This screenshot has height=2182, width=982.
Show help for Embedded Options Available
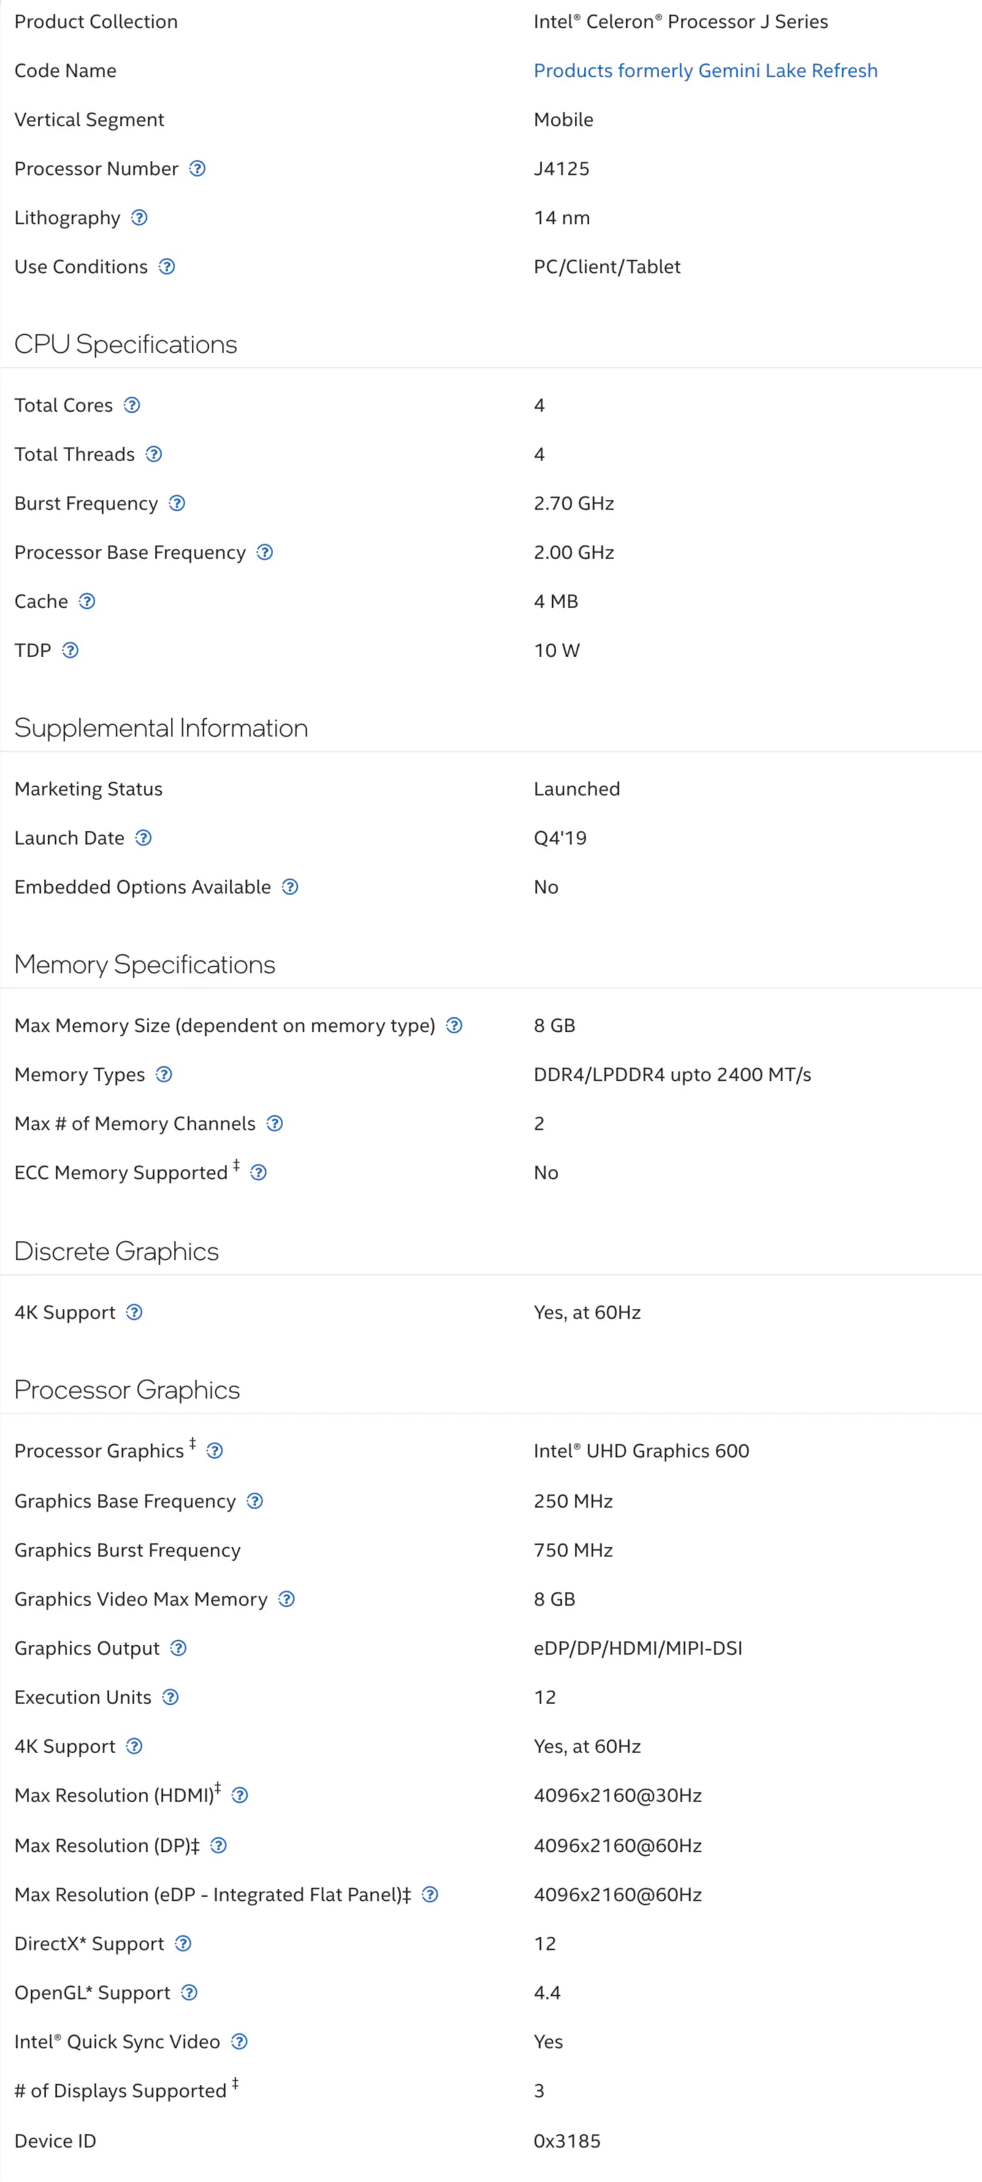(x=290, y=887)
